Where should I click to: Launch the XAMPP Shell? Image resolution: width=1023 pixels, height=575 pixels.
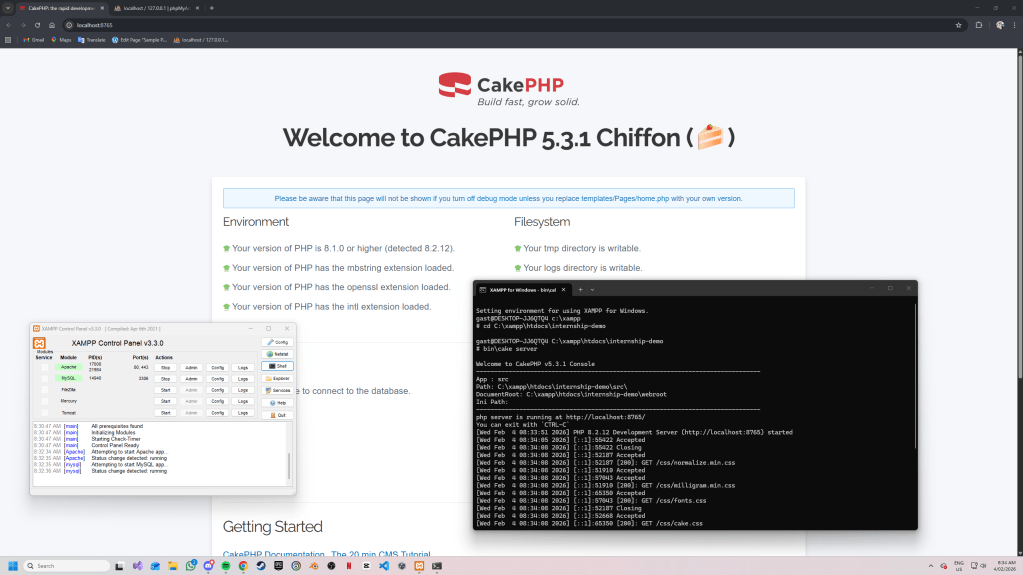(277, 366)
